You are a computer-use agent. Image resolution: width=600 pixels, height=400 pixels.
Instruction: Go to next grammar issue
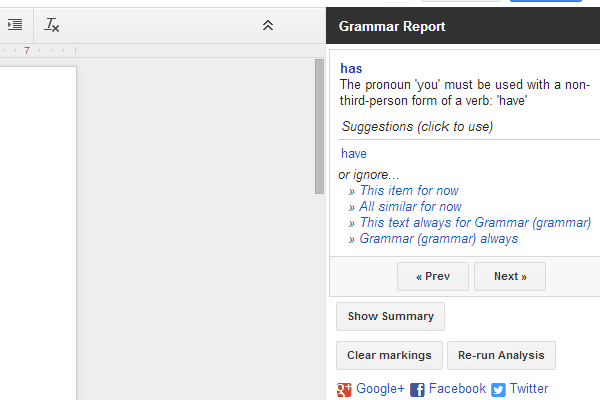[510, 276]
